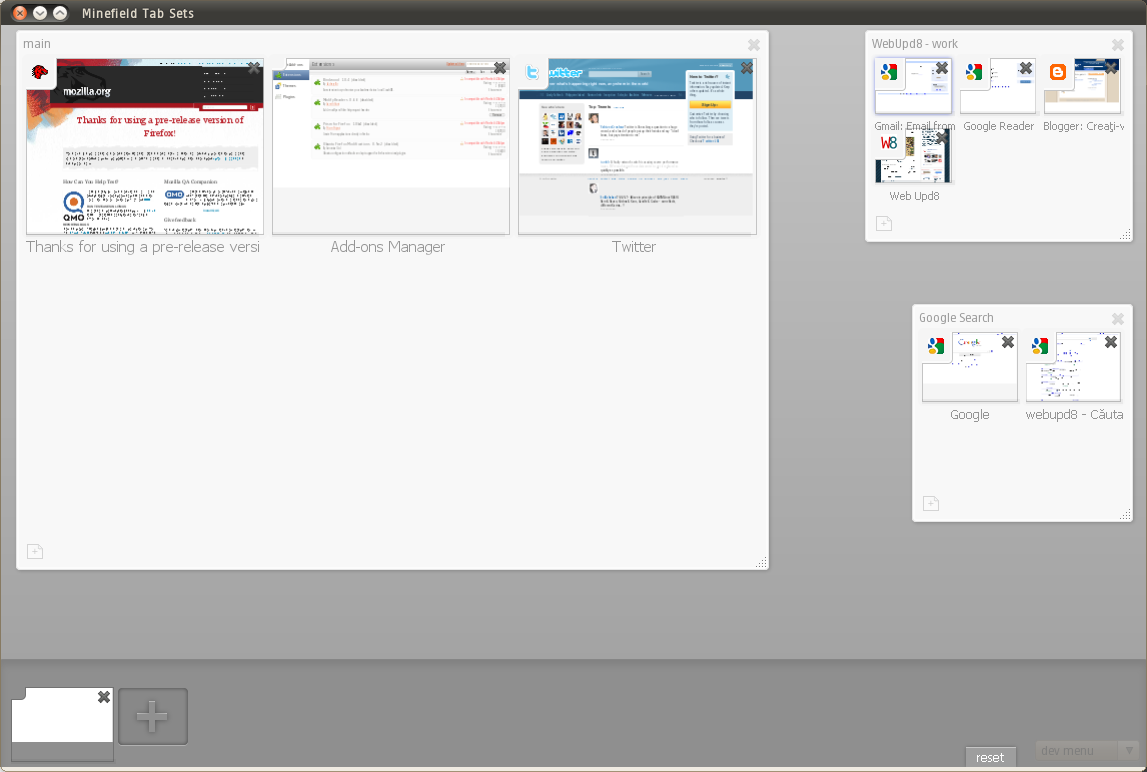Click the 'Google Reader' tab label

pos(999,126)
